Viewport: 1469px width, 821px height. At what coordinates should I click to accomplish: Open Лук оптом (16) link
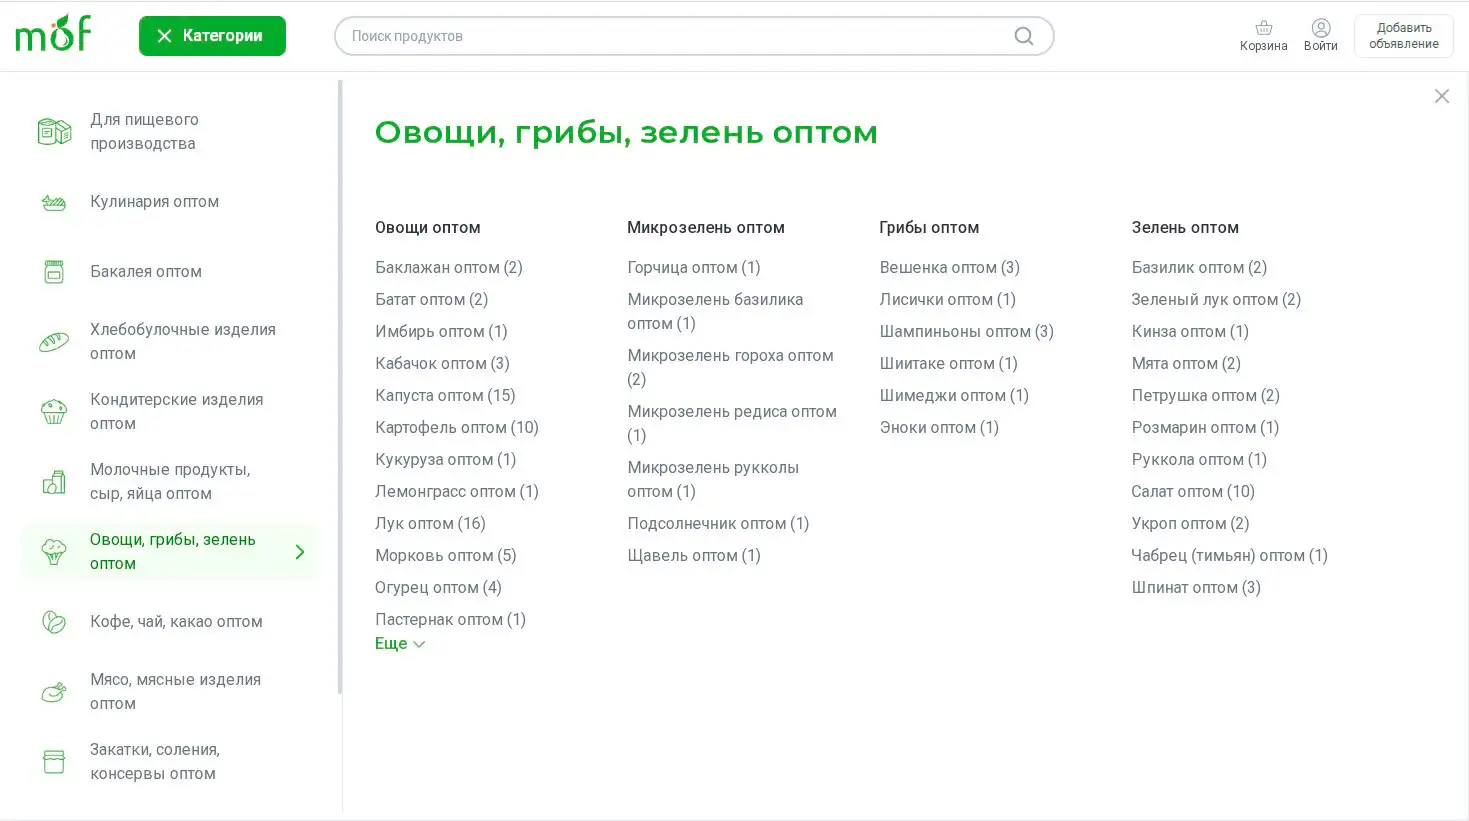[x=430, y=523]
